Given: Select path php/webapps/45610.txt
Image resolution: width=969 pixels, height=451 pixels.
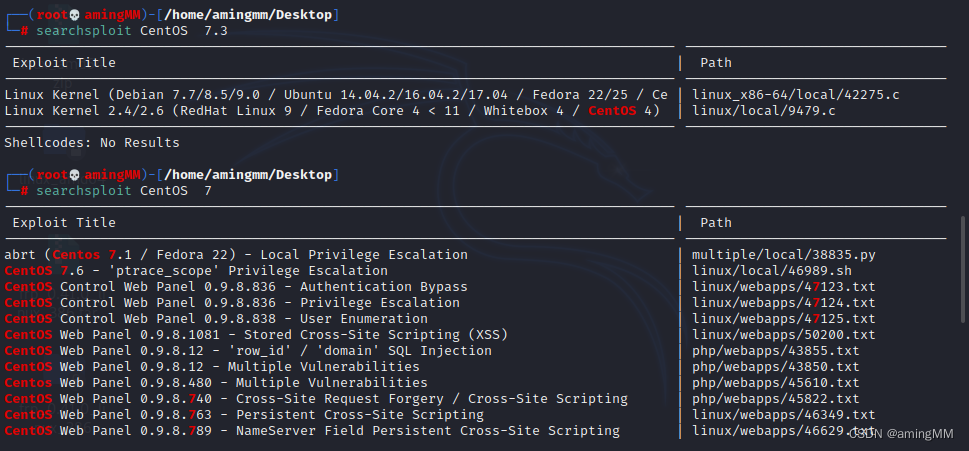Looking at the screenshot, I should click(x=776, y=383).
